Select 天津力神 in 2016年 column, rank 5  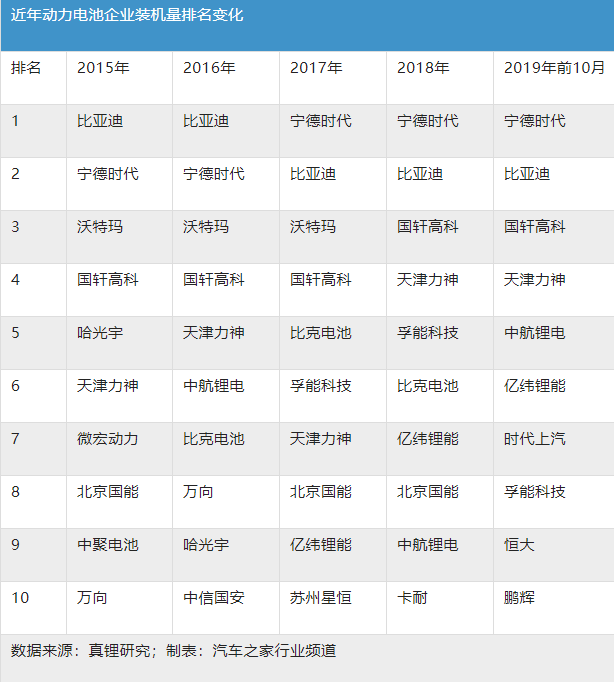214,333
